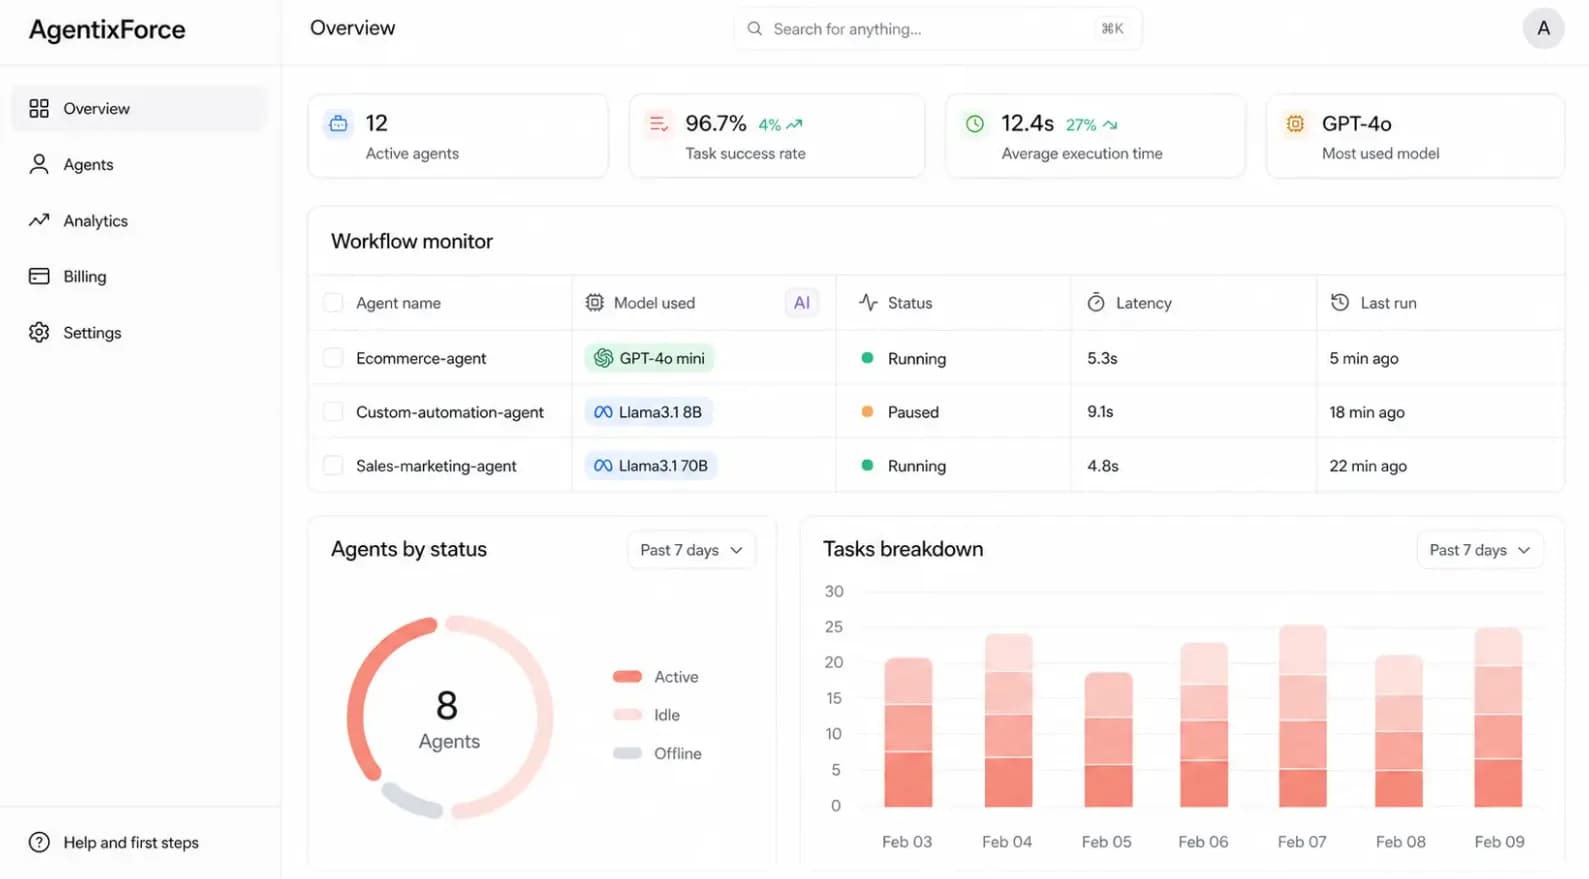Click the Feb 07 bar in Tasks breakdown
This screenshot has height=879, width=1589.
pos(1302,716)
